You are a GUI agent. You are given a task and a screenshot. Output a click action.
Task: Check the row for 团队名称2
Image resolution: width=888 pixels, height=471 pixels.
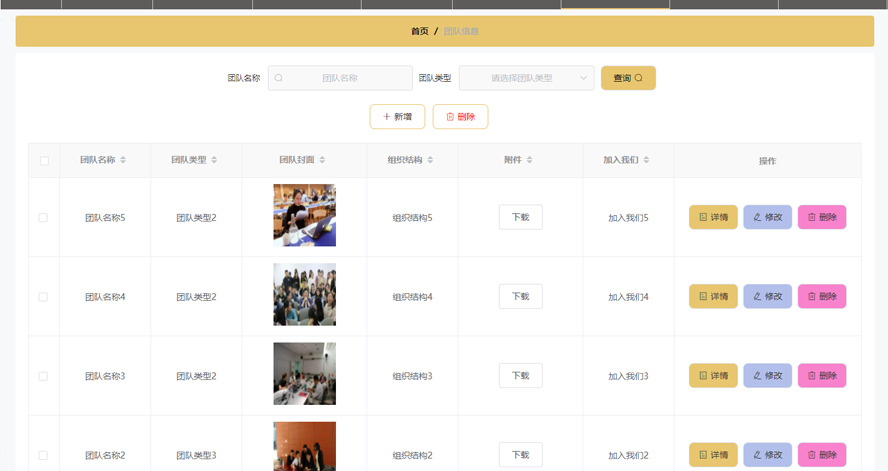(43, 455)
